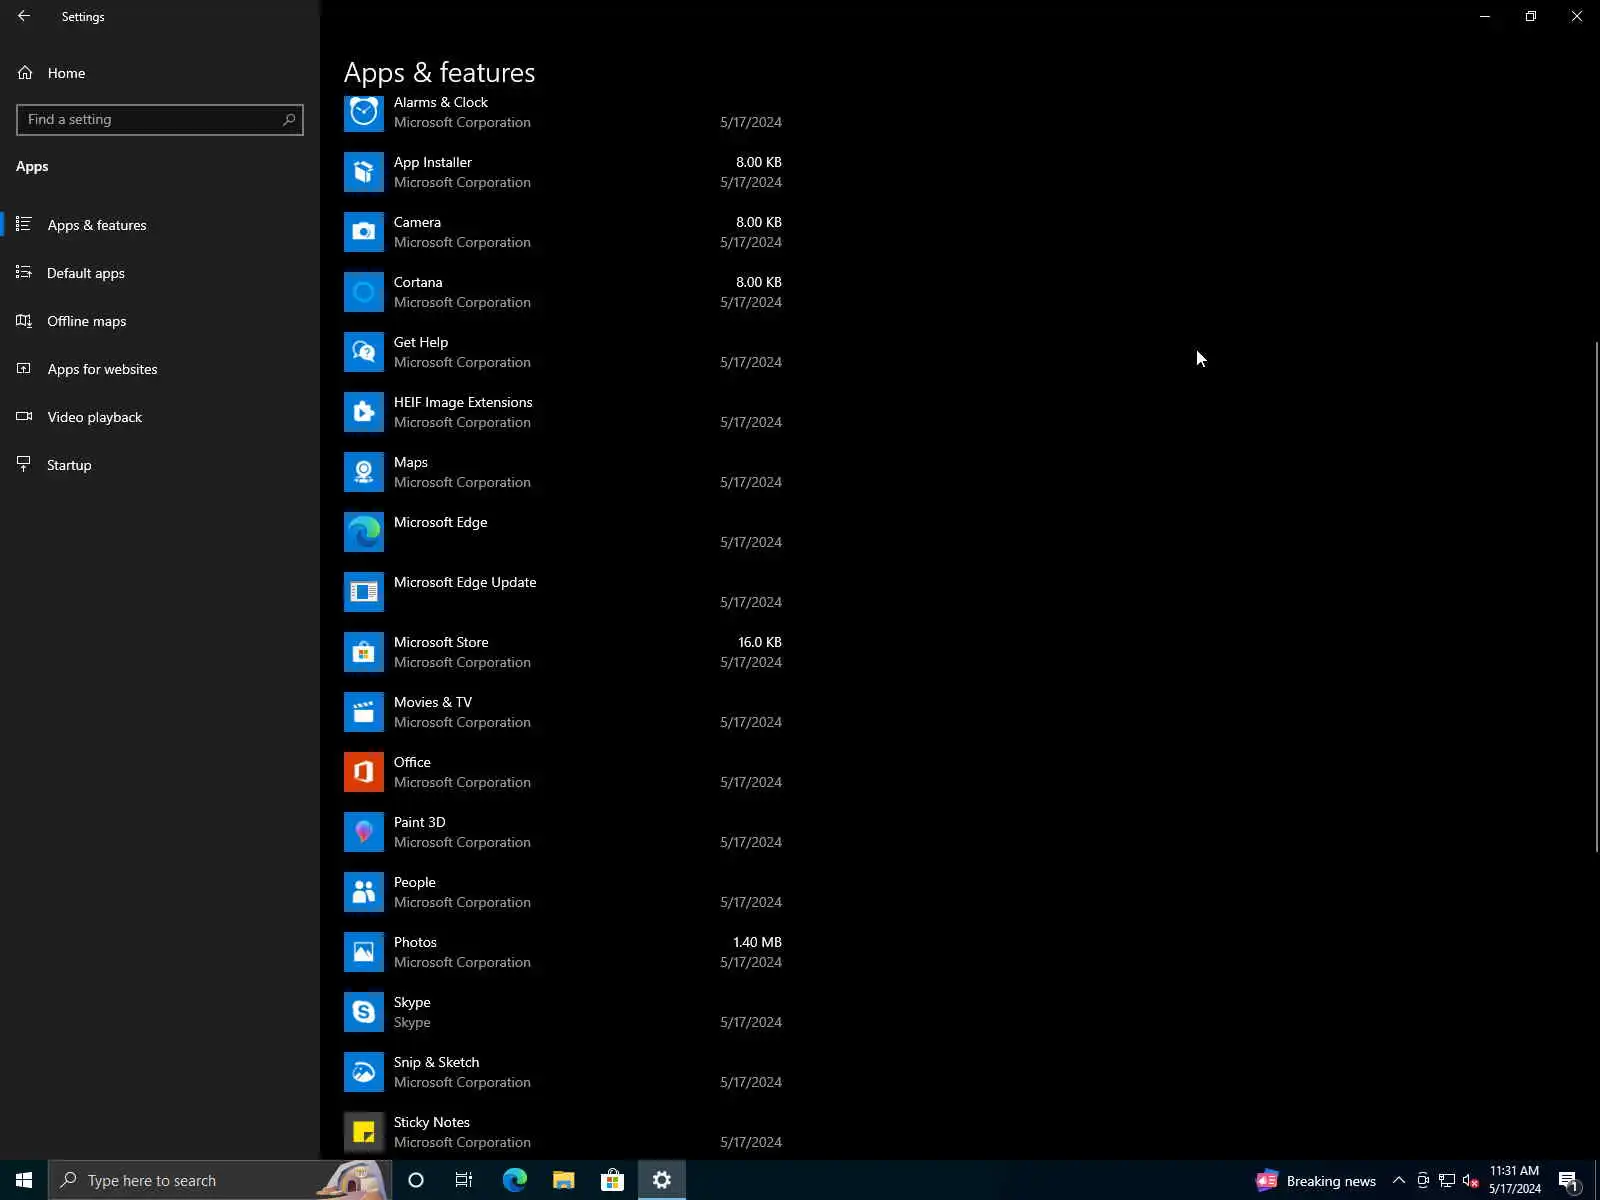Select the Snip & Sketch app name
The image size is (1600, 1200).
[437, 1062]
